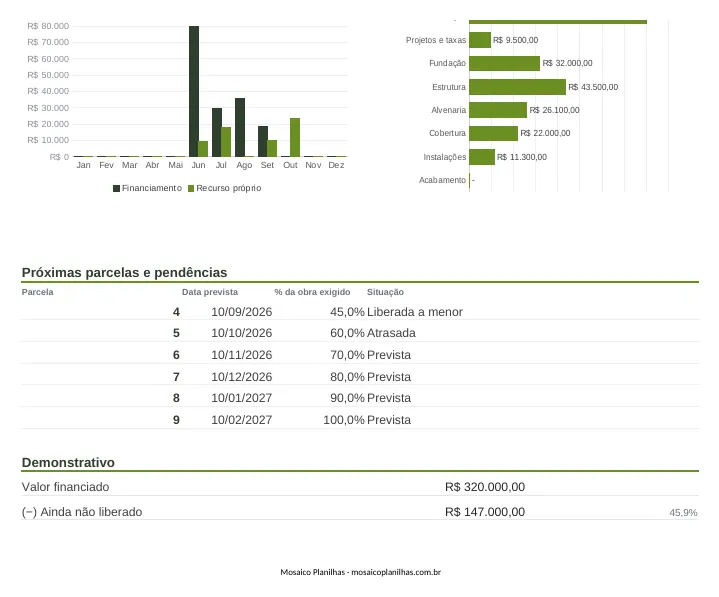Image resolution: width=719 pixels, height=597 pixels.
Task: Open the mosaicoplanilhas.com.br footer link
Action: 396,572
